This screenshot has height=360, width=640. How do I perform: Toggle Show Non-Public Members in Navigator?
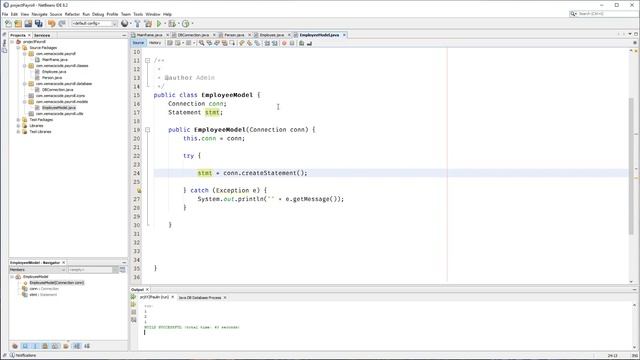(44, 346)
